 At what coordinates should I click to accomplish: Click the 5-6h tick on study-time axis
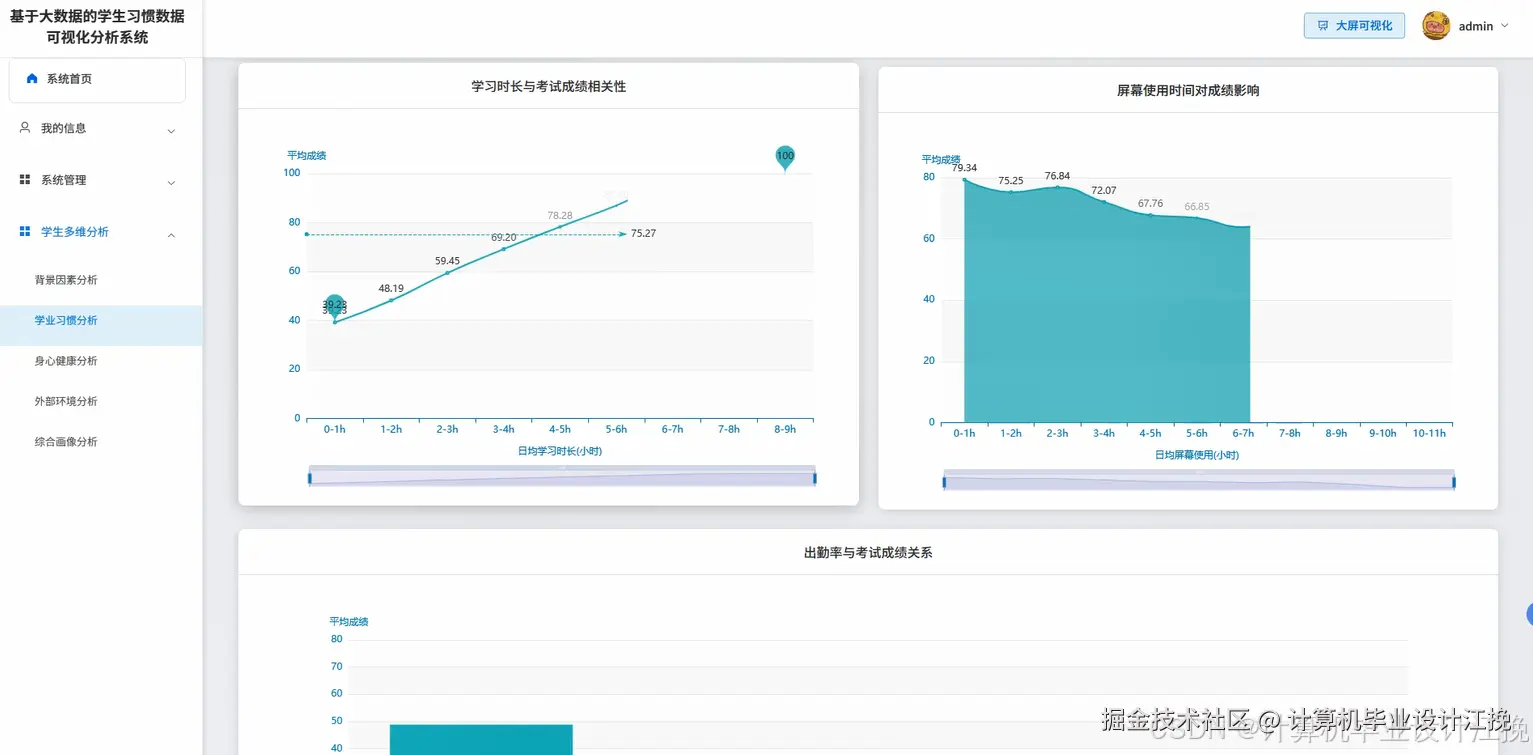coord(616,429)
